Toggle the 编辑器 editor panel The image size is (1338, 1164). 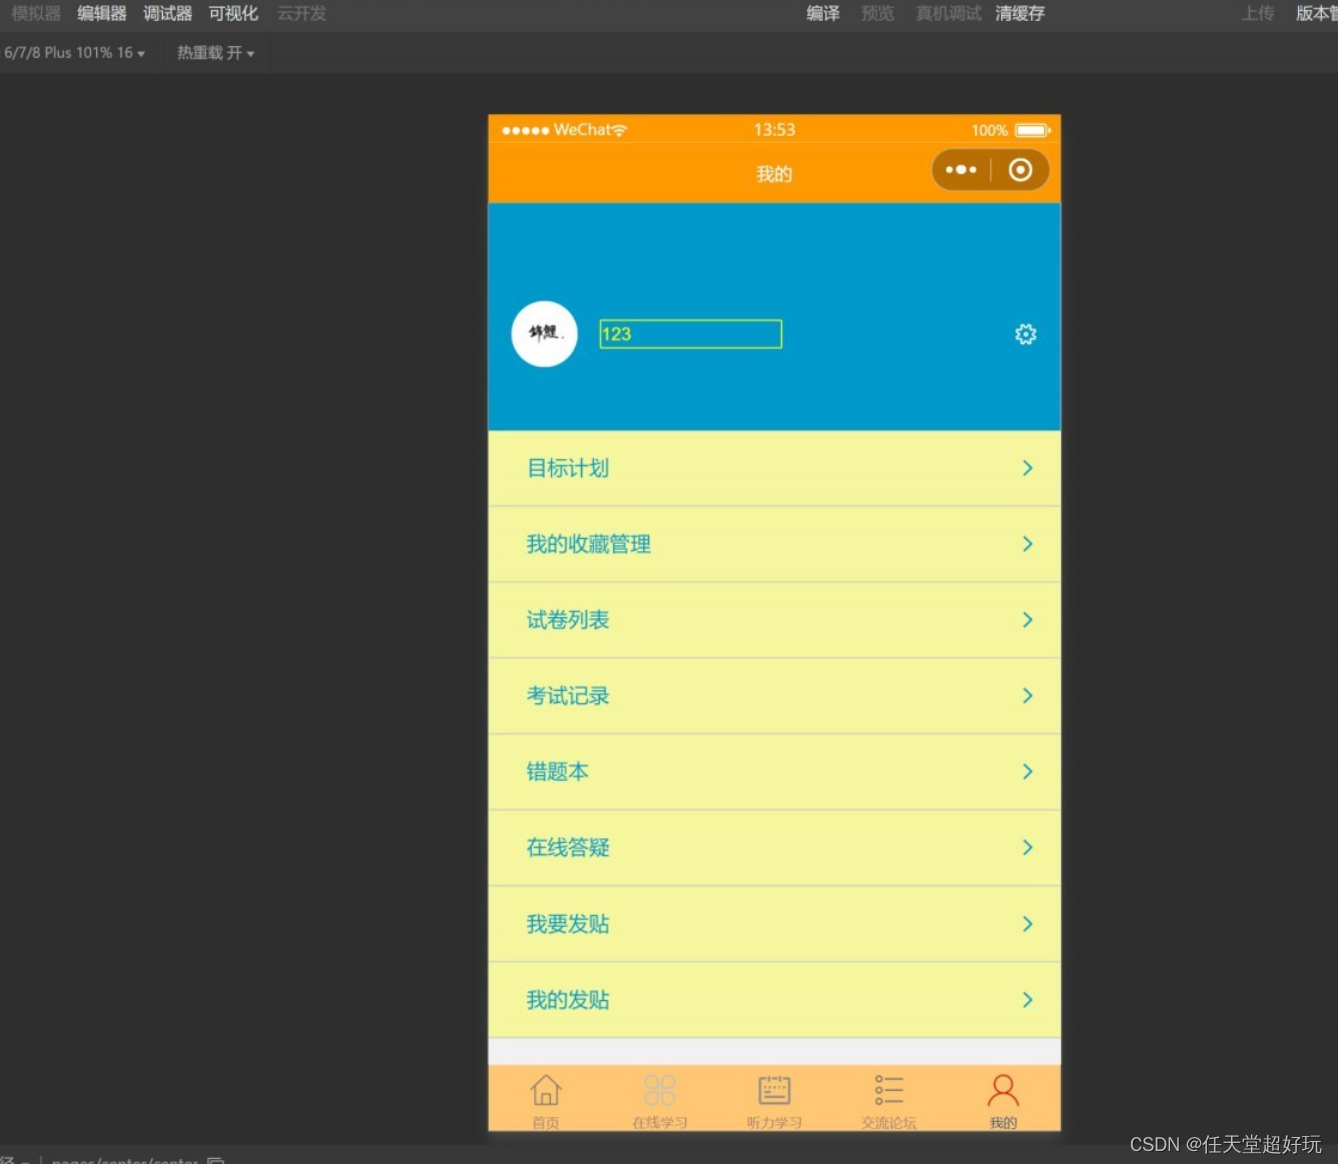[102, 13]
